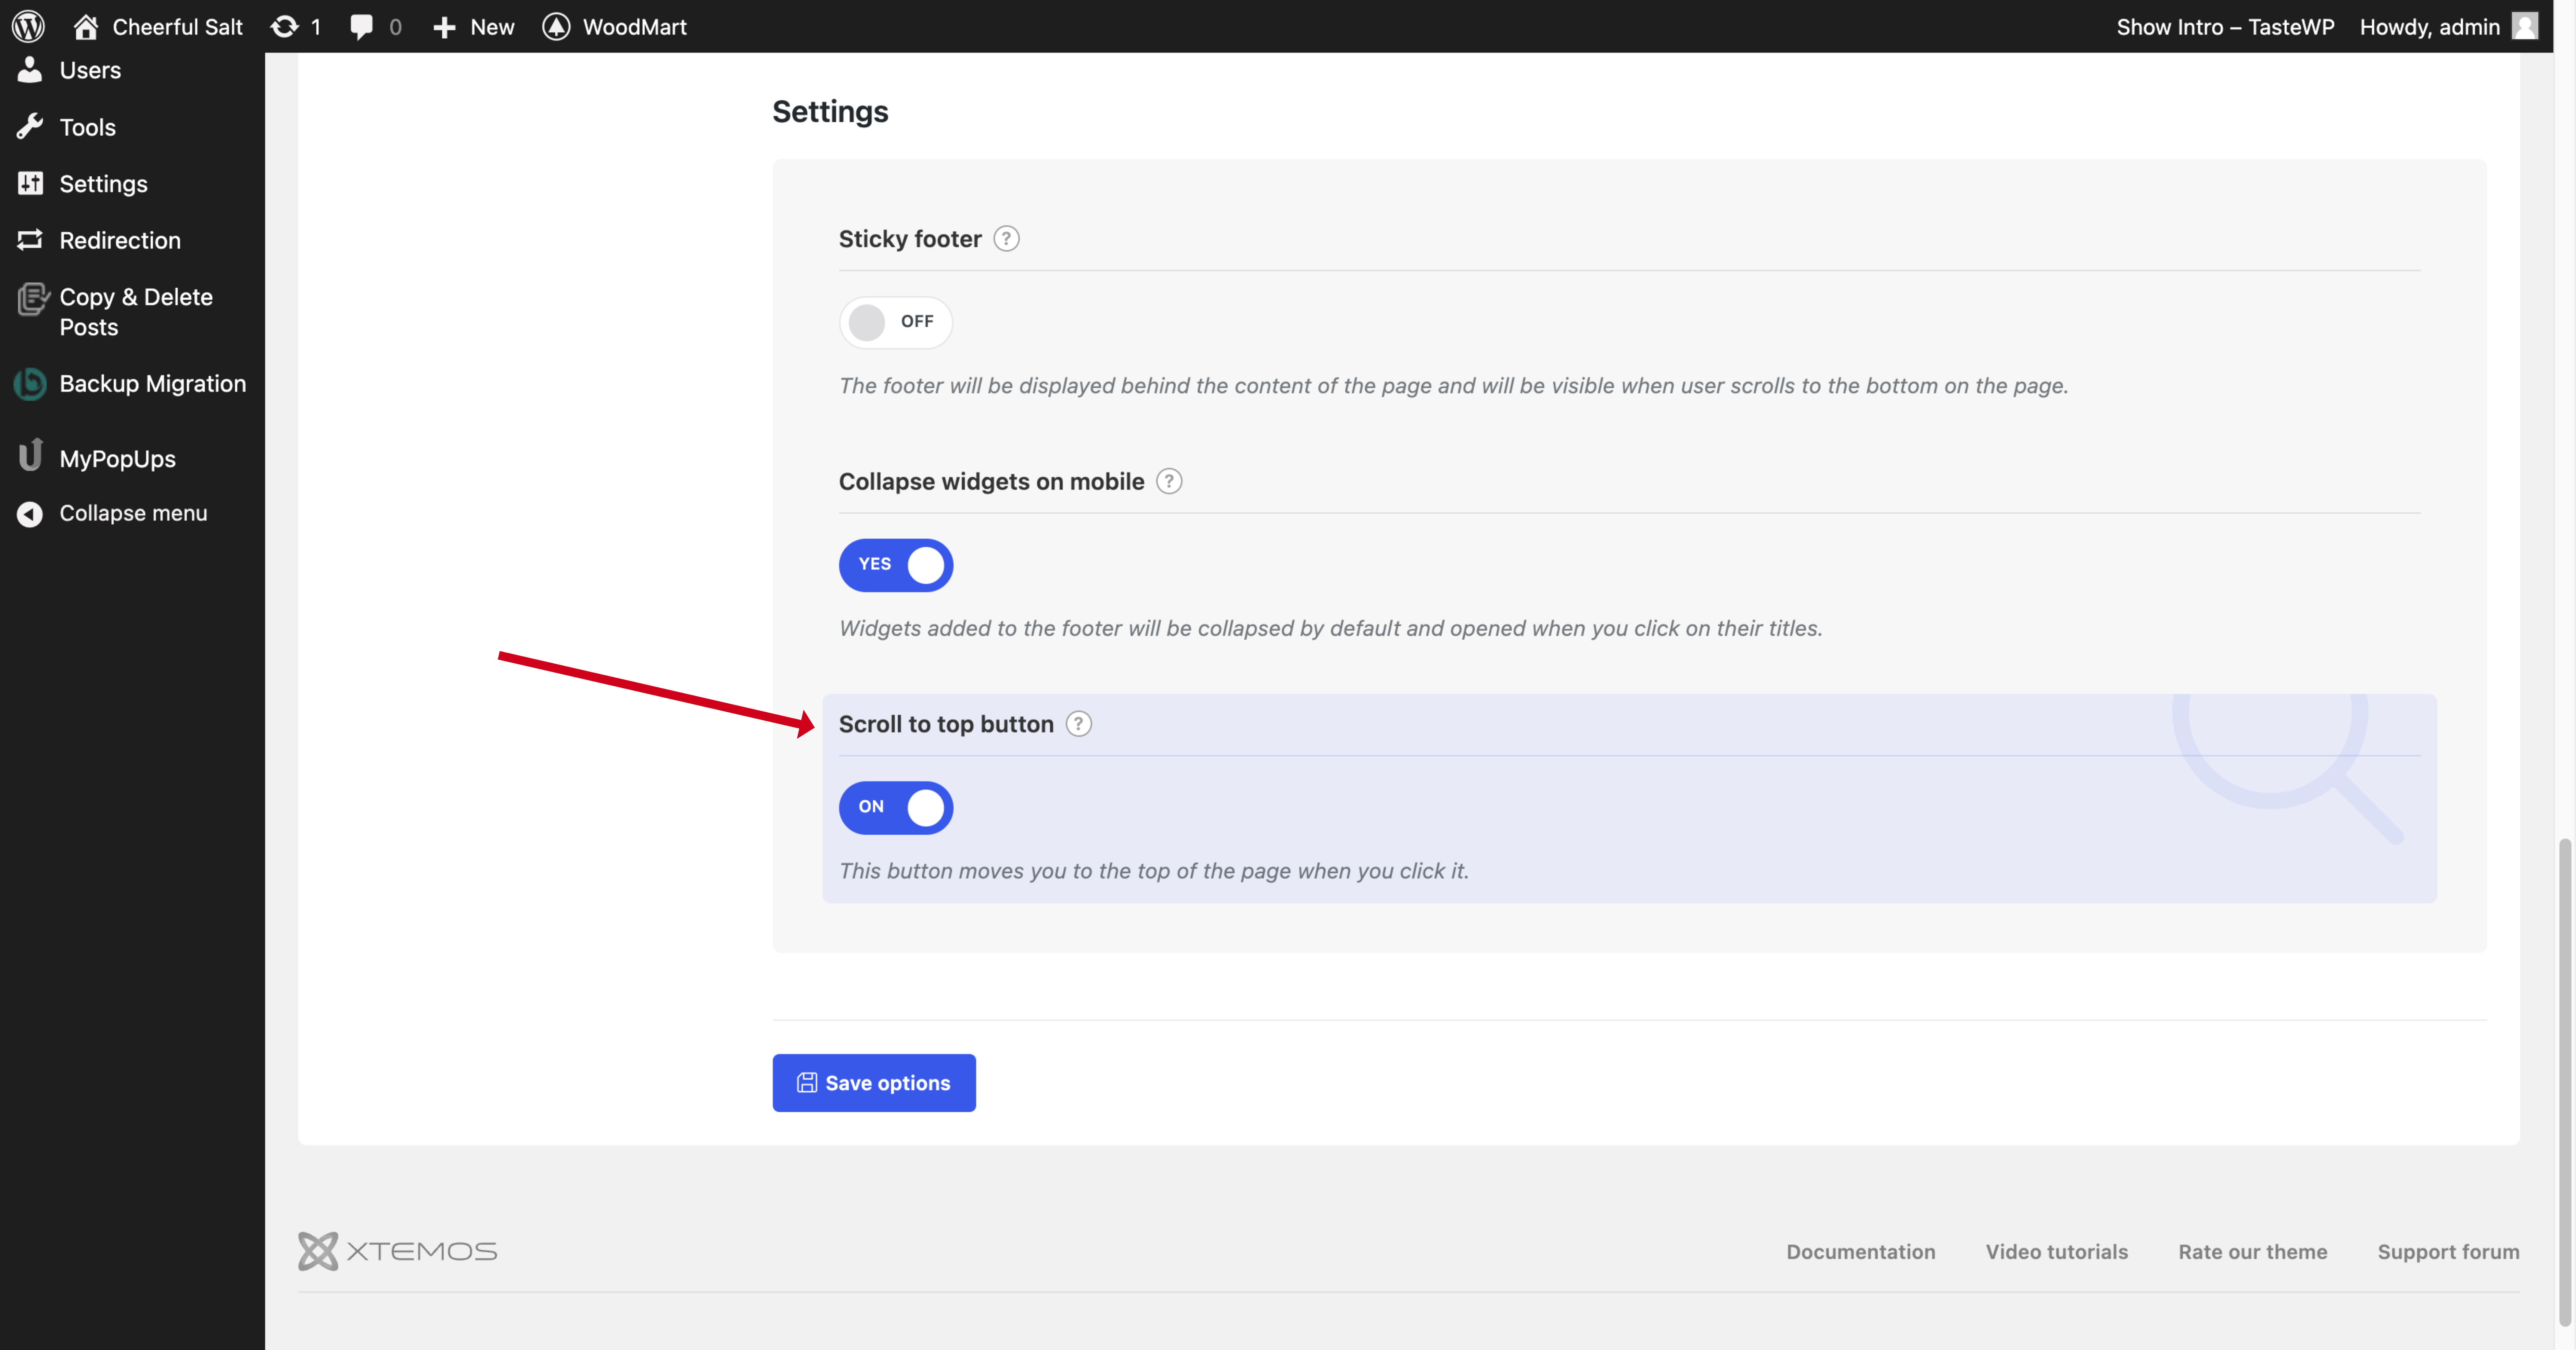Open Backup Migration menu item

[153, 384]
